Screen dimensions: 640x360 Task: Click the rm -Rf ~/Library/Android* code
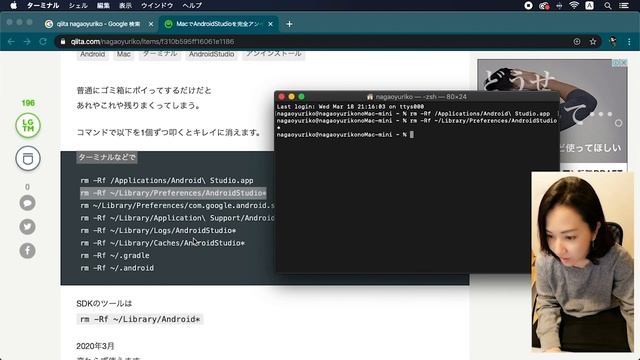tap(140, 319)
